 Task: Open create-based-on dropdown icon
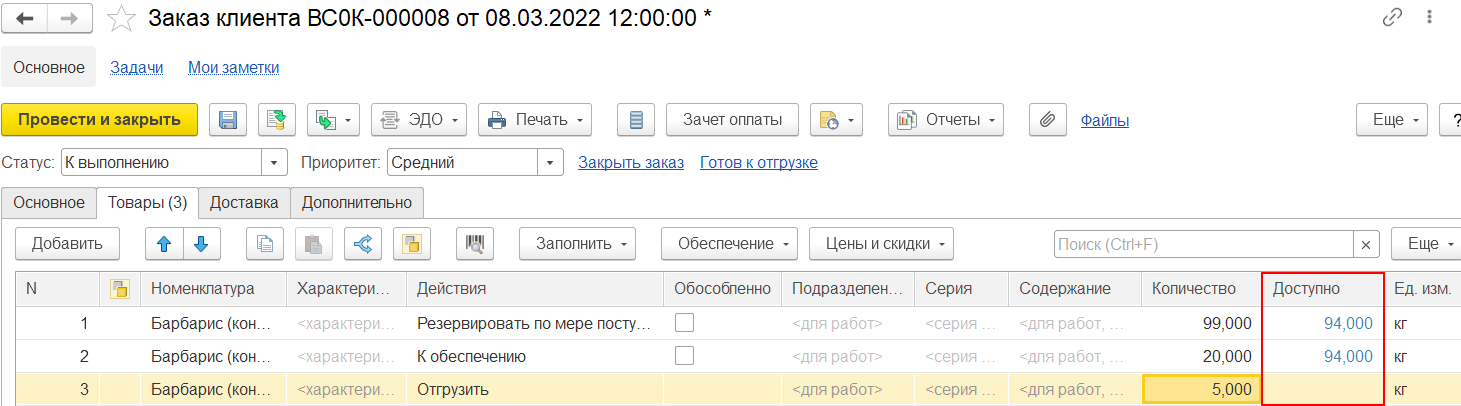pos(333,120)
